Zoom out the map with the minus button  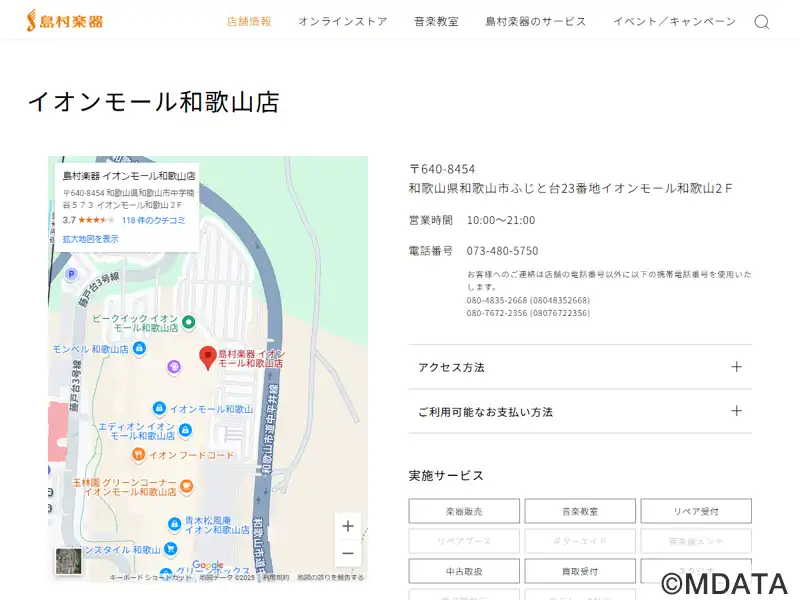tap(348, 553)
